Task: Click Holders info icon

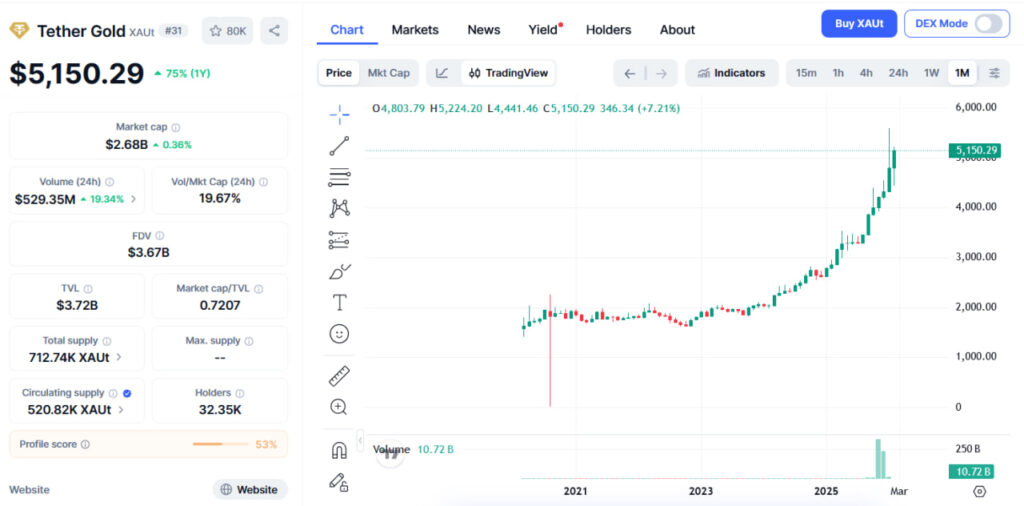Action: point(240,393)
